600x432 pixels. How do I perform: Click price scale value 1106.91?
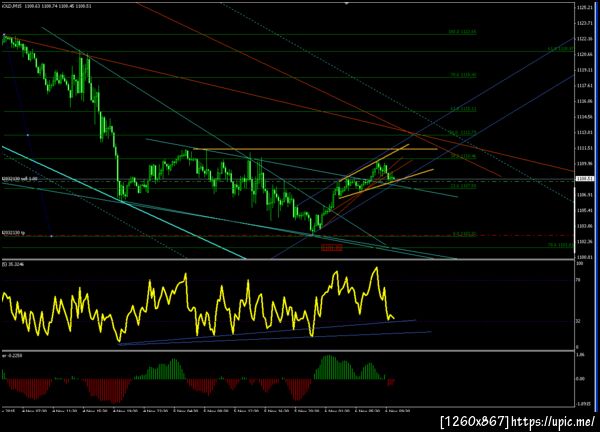(x=583, y=195)
